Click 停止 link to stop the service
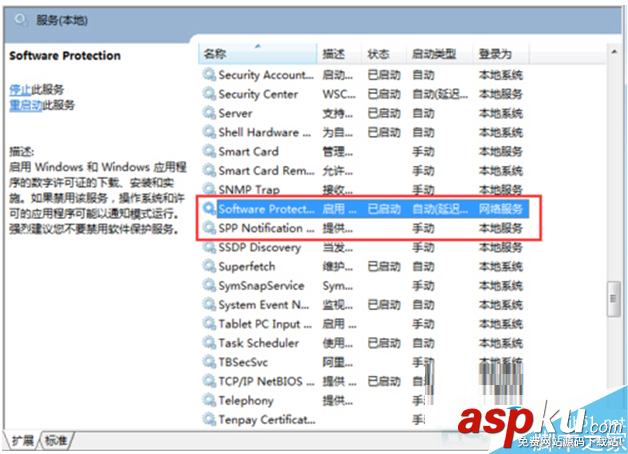The width and height of the screenshot is (628, 454). [20, 89]
